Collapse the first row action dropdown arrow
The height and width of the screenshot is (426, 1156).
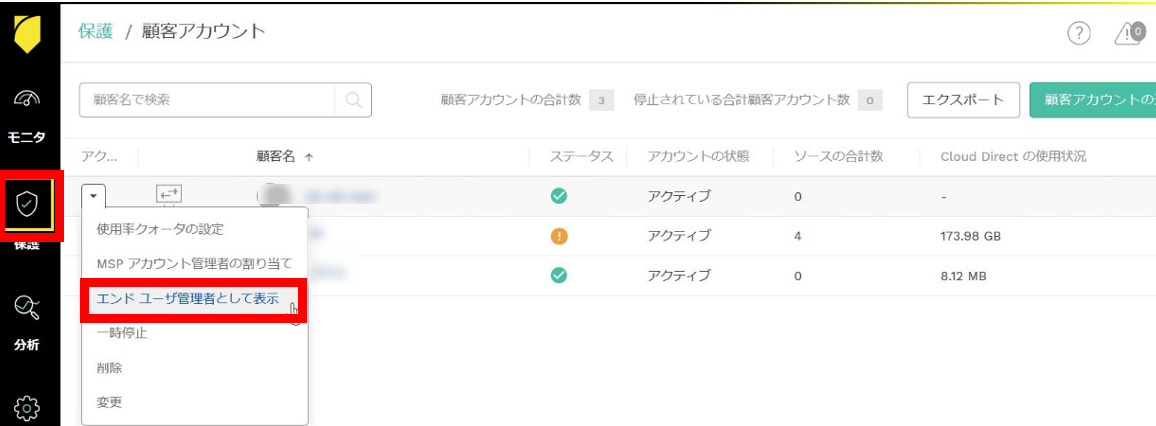coord(93,196)
